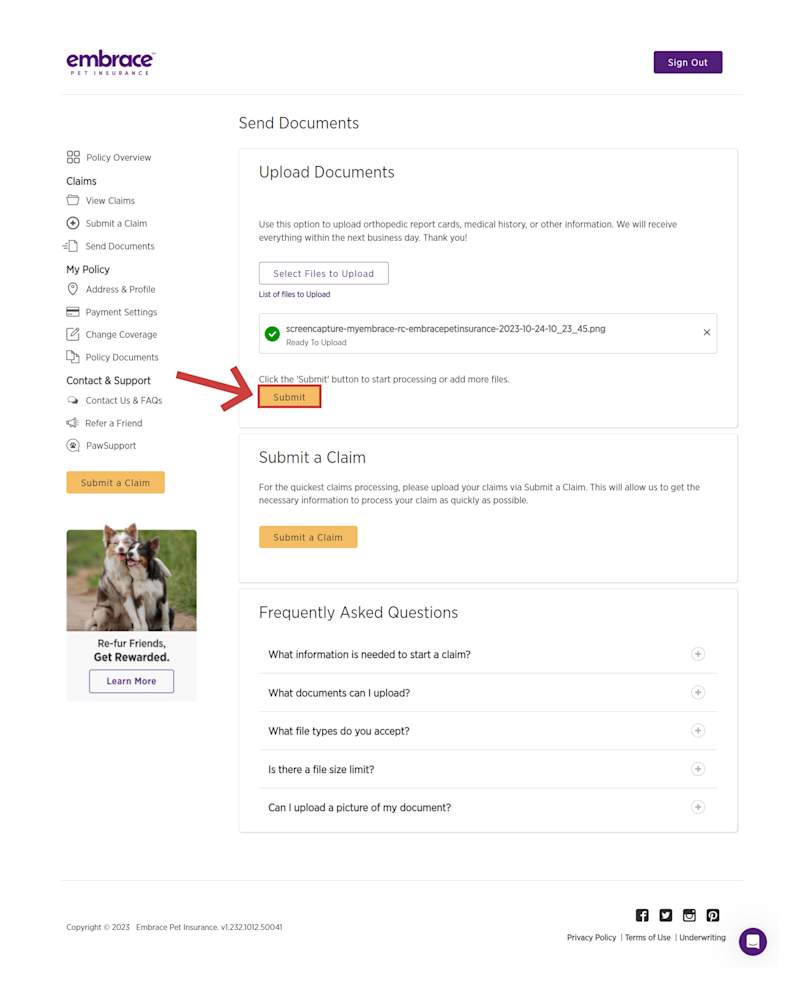Select the View Claims sidebar icon
The image size is (804, 1001).
(x=72, y=200)
